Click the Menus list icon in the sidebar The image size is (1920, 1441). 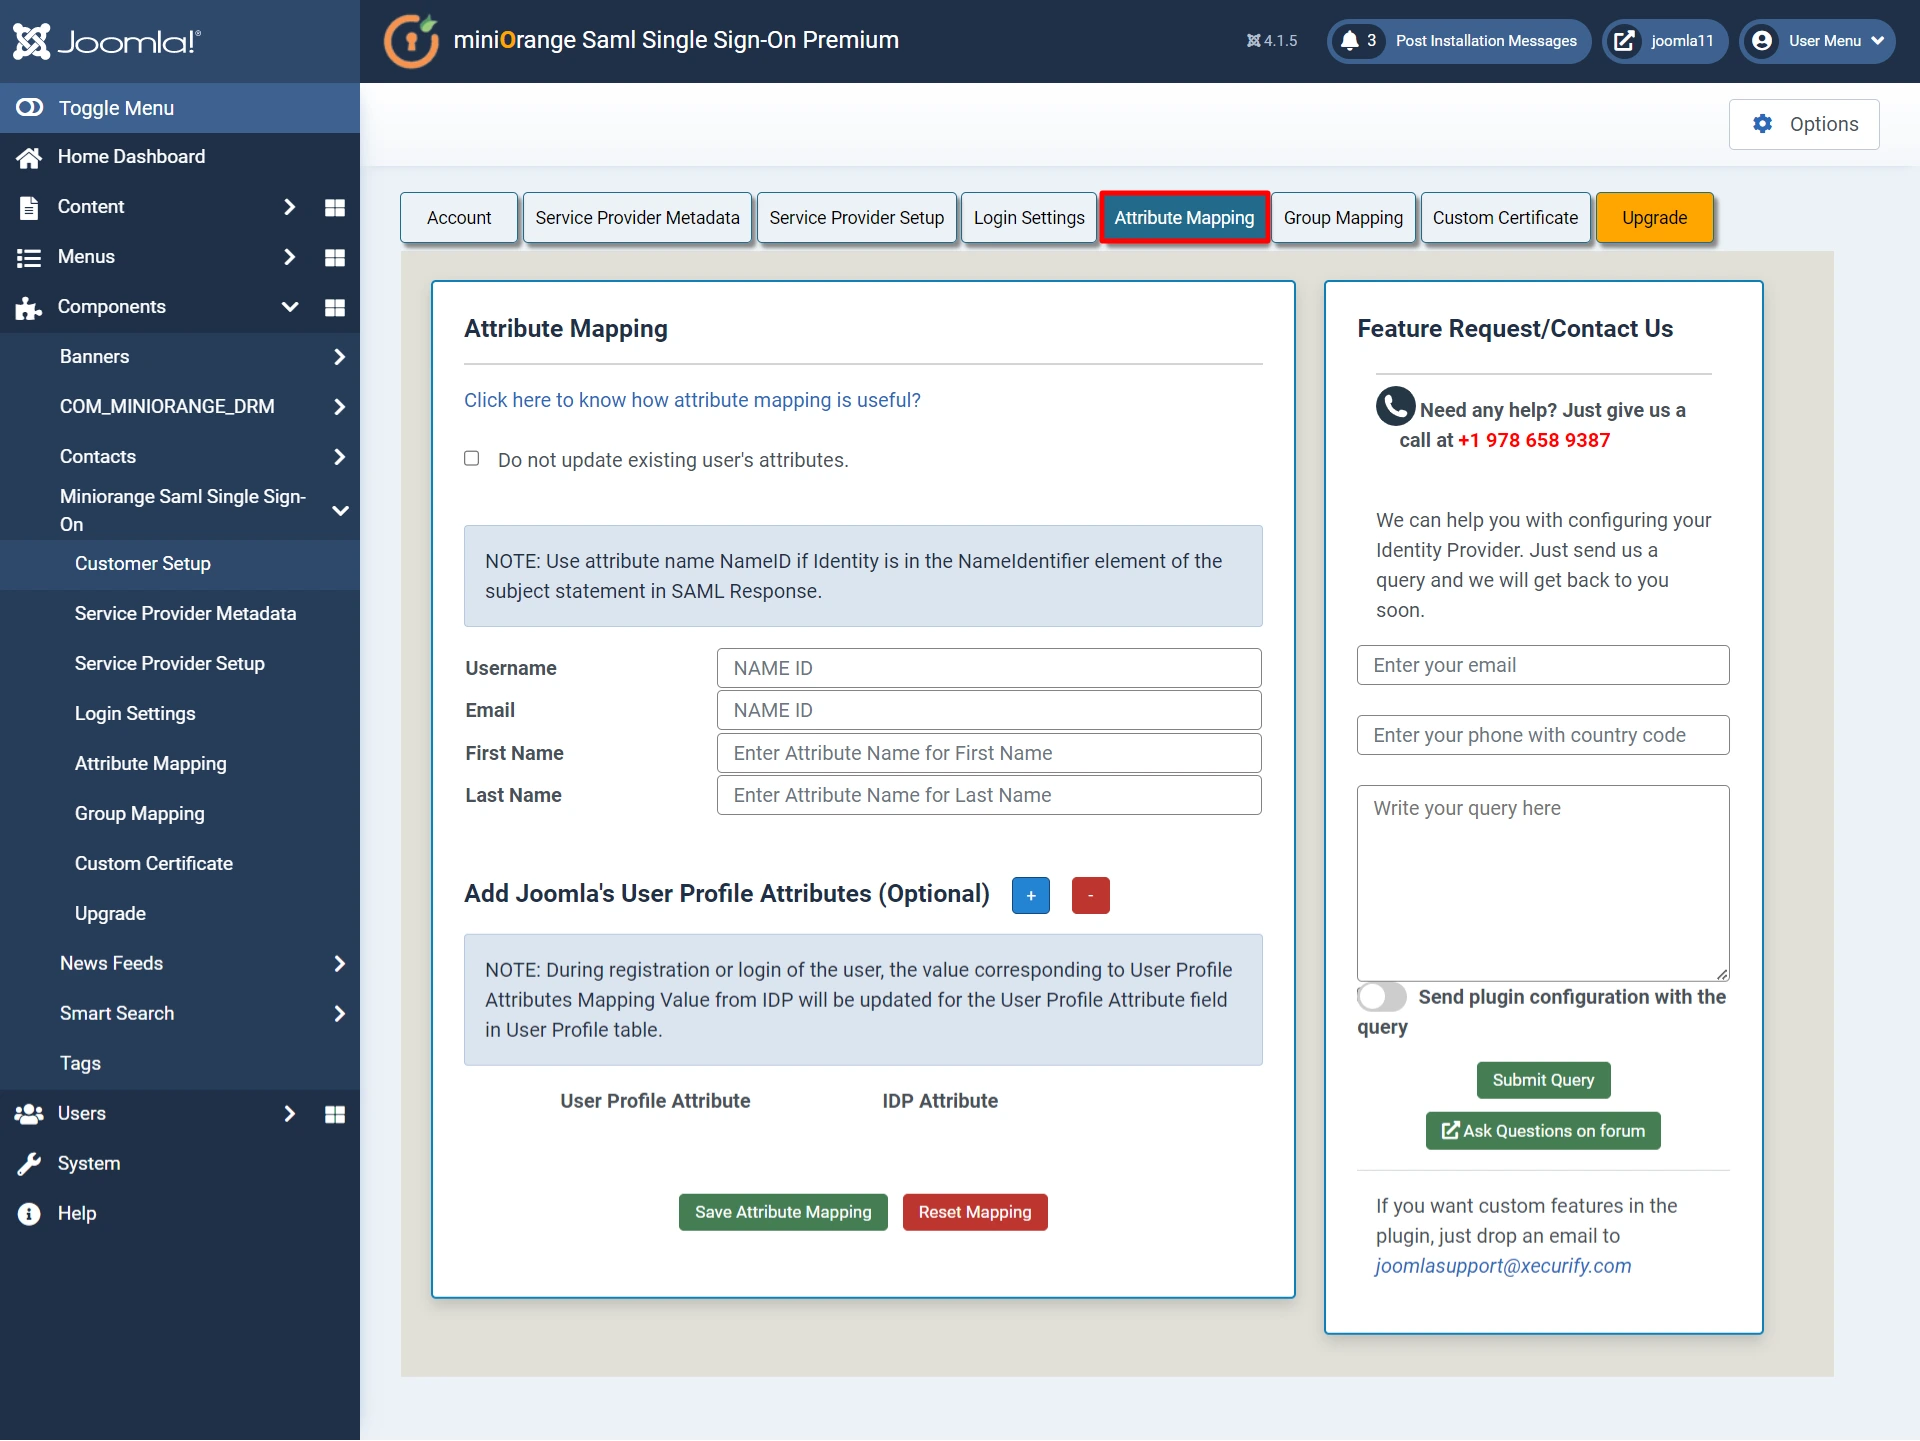coord(29,257)
